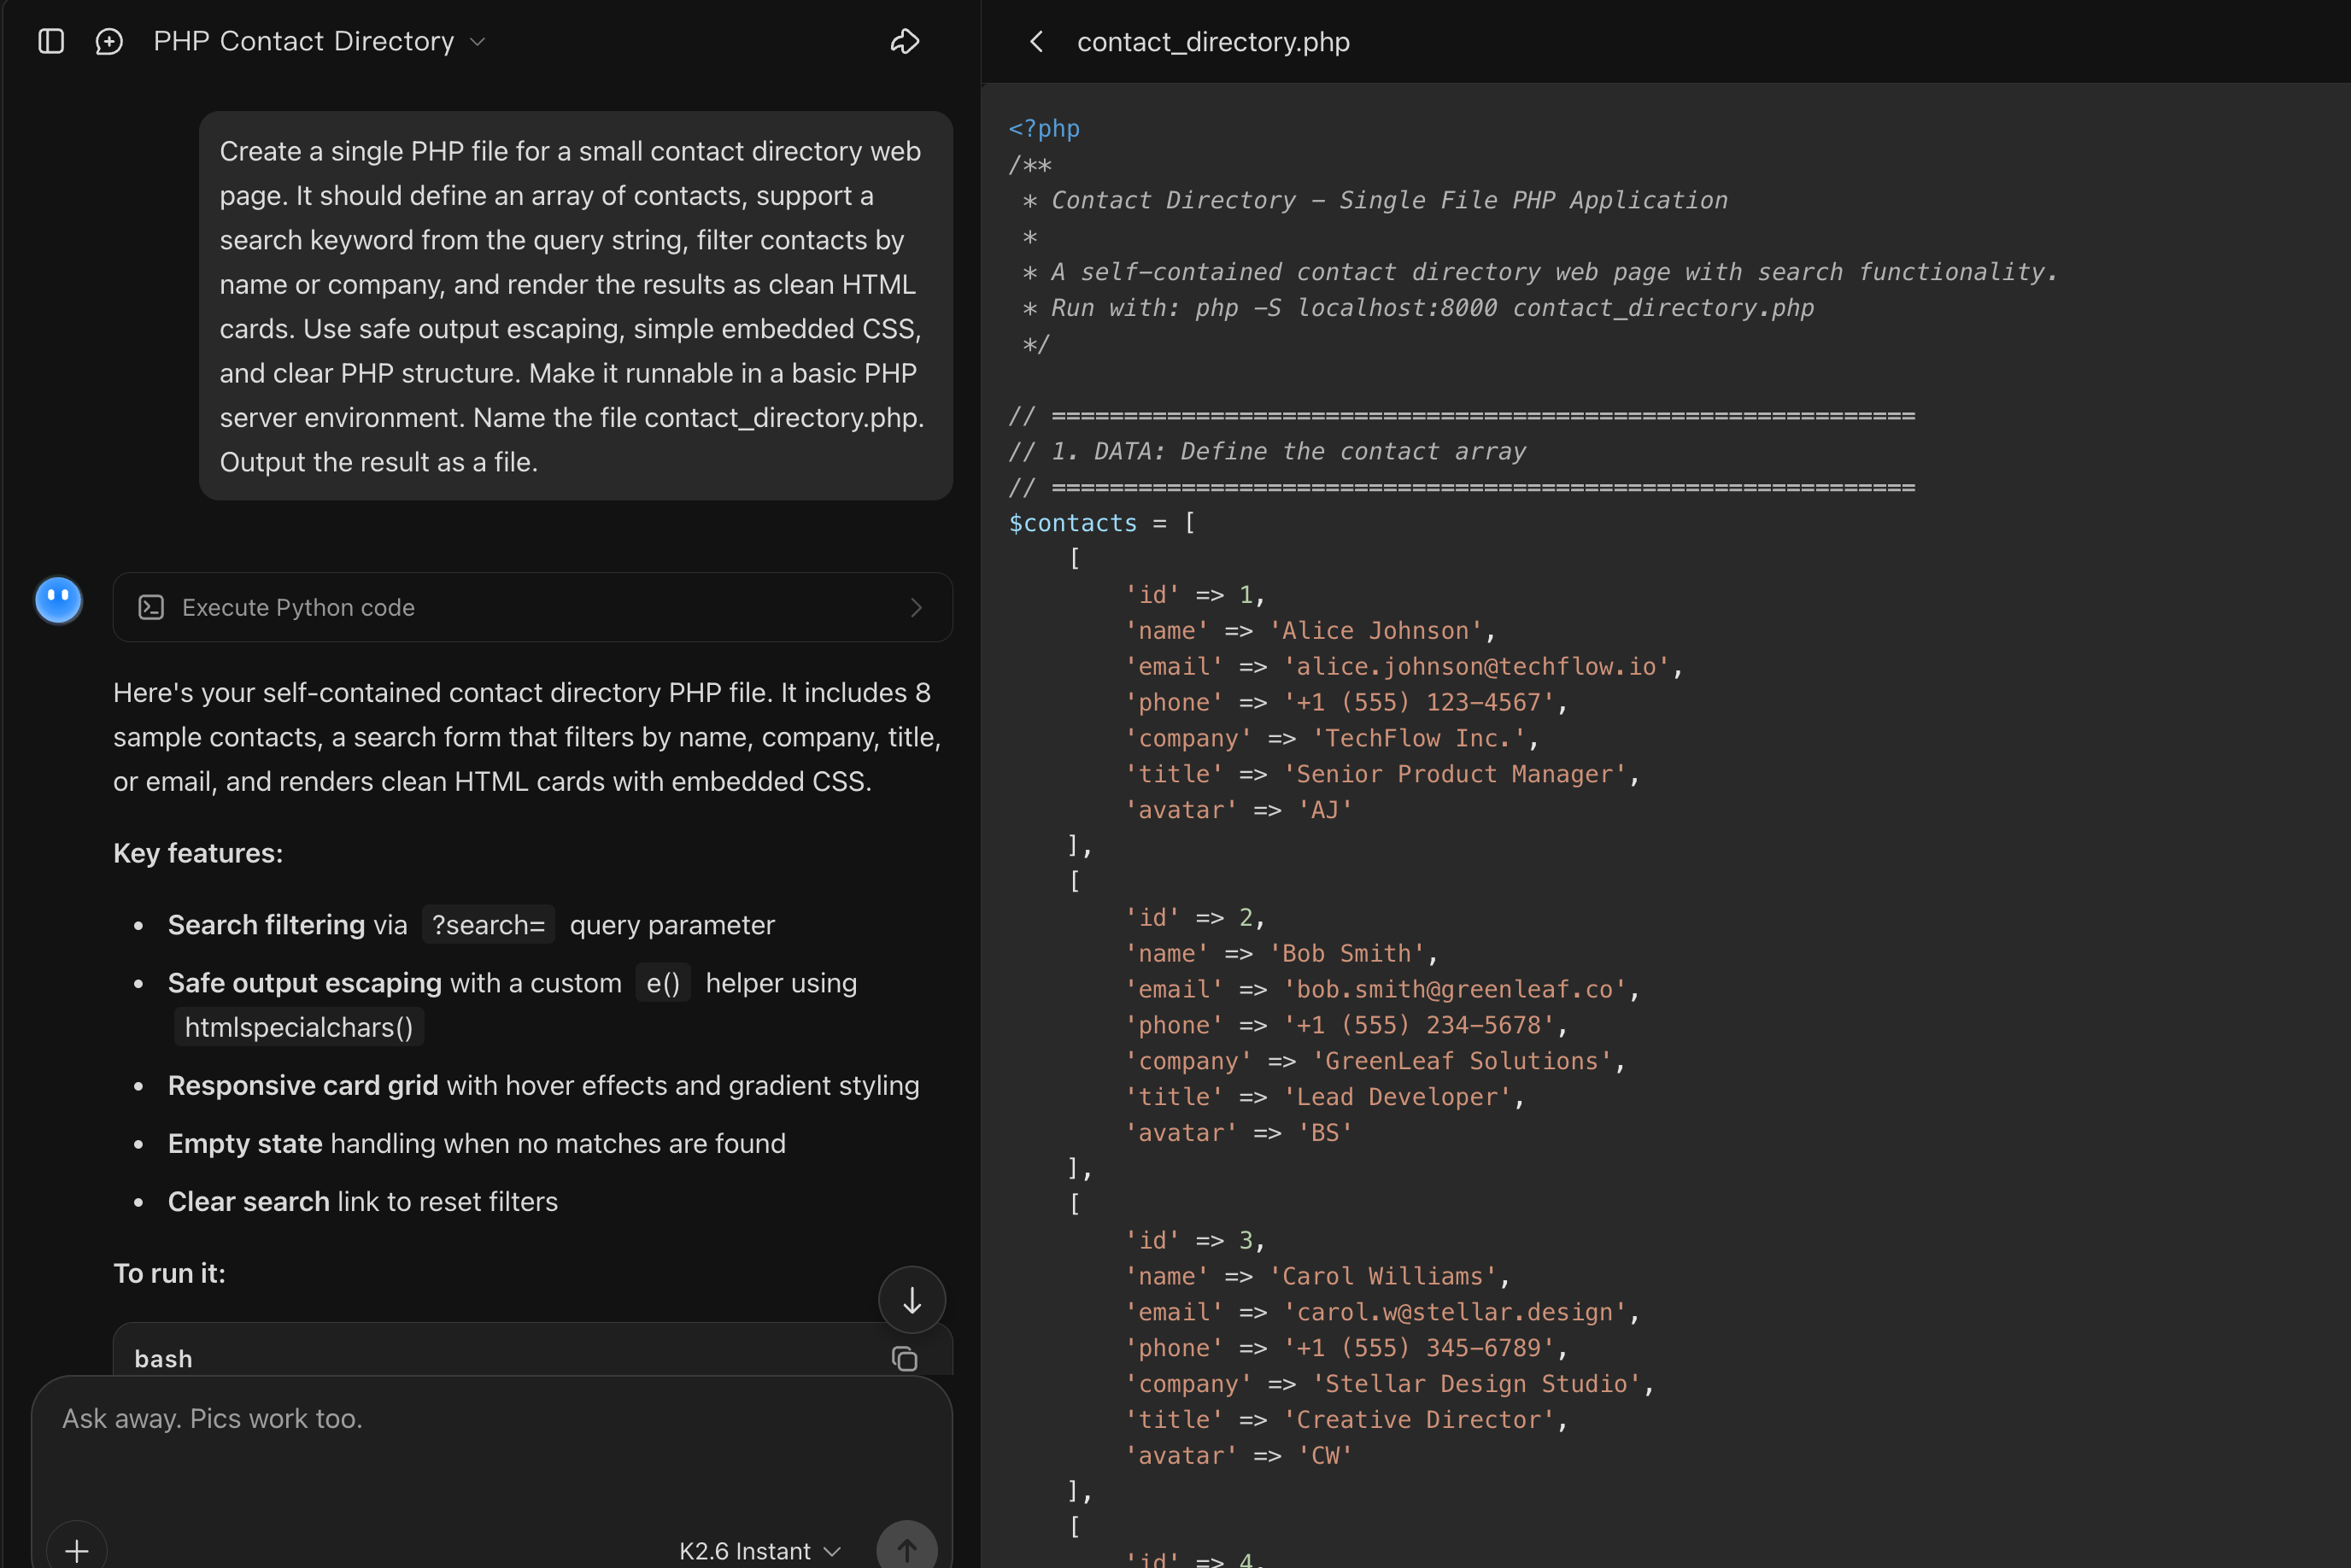
Task: Copy the bash code block
Action: (x=904, y=1358)
